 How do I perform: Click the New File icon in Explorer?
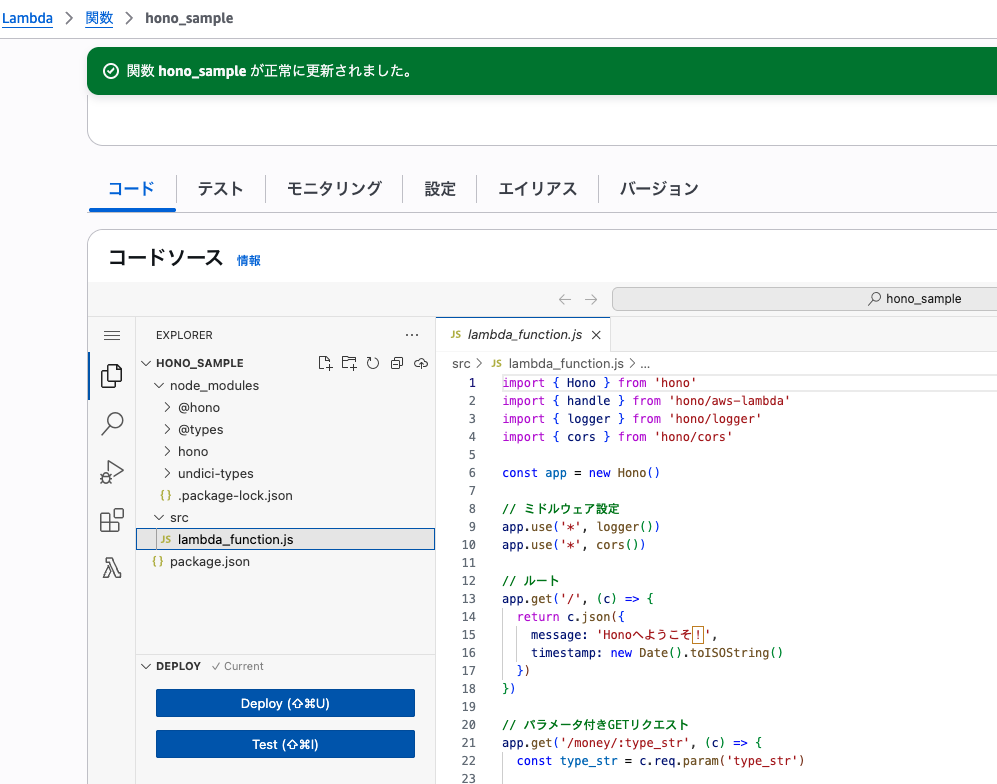click(x=325, y=363)
